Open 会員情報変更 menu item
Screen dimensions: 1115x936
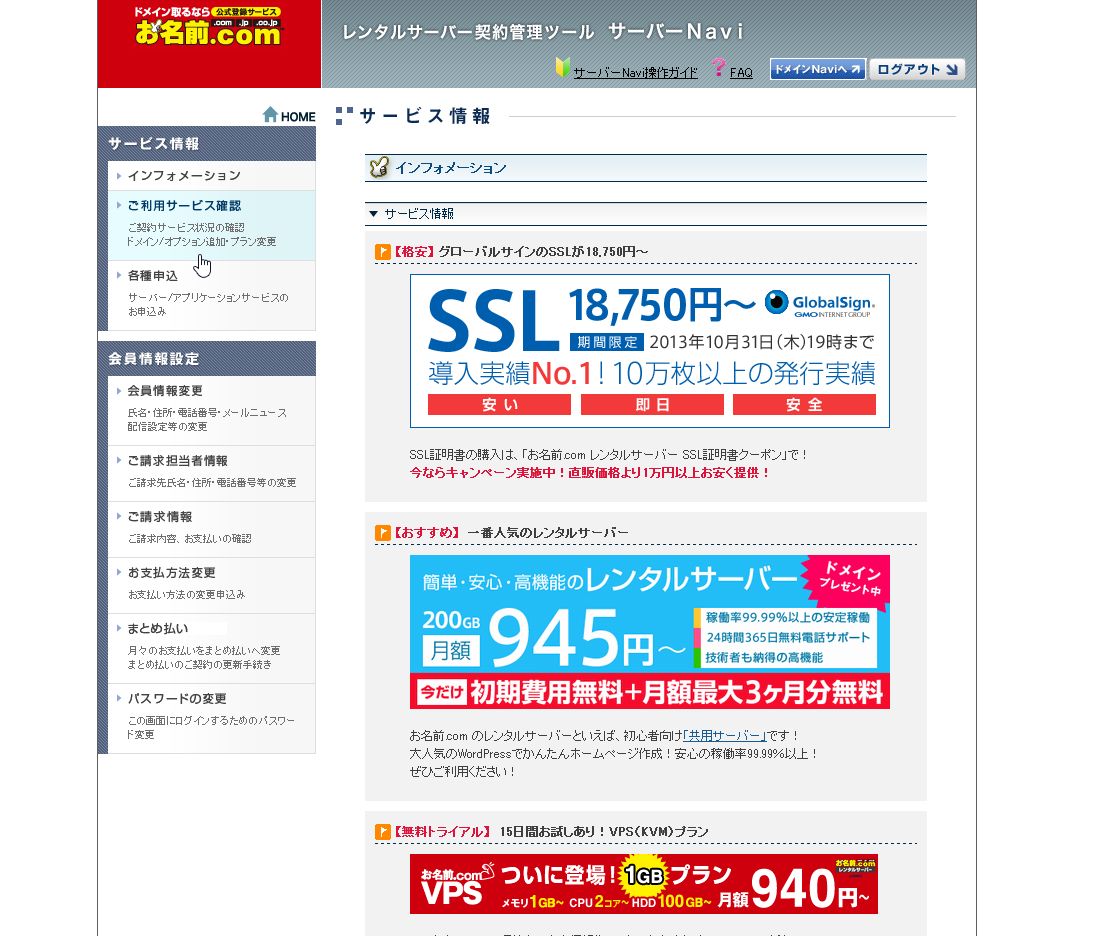[x=211, y=410]
